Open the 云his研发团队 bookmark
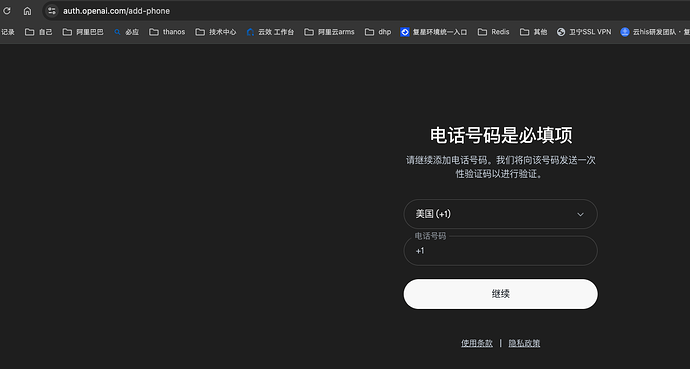Viewport: 690px width, 369px height. (655, 32)
